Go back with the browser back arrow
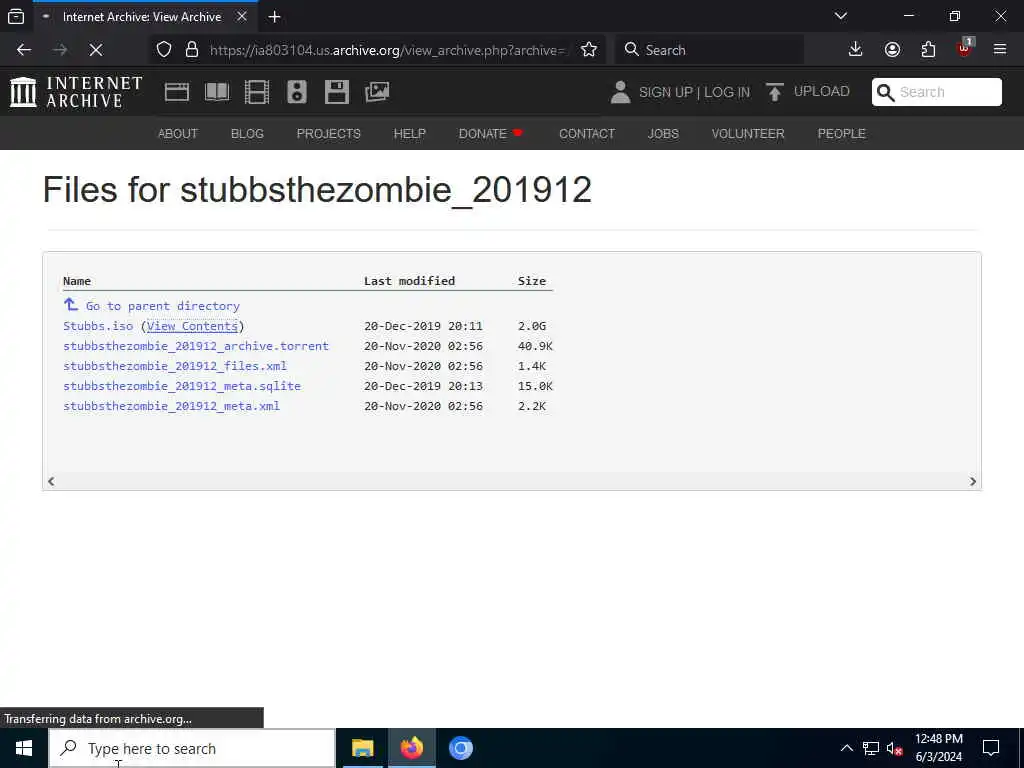Viewport: 1024px width, 768px height. (24, 50)
